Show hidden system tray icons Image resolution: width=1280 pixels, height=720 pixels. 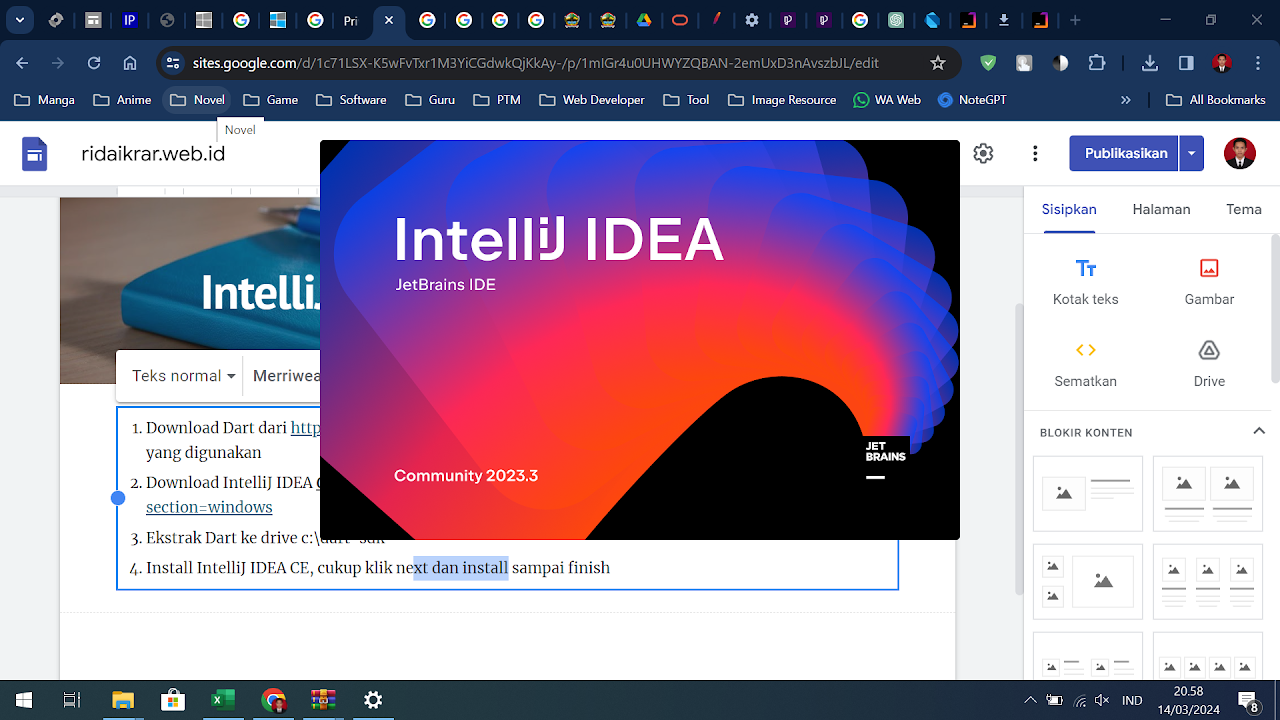point(1030,700)
